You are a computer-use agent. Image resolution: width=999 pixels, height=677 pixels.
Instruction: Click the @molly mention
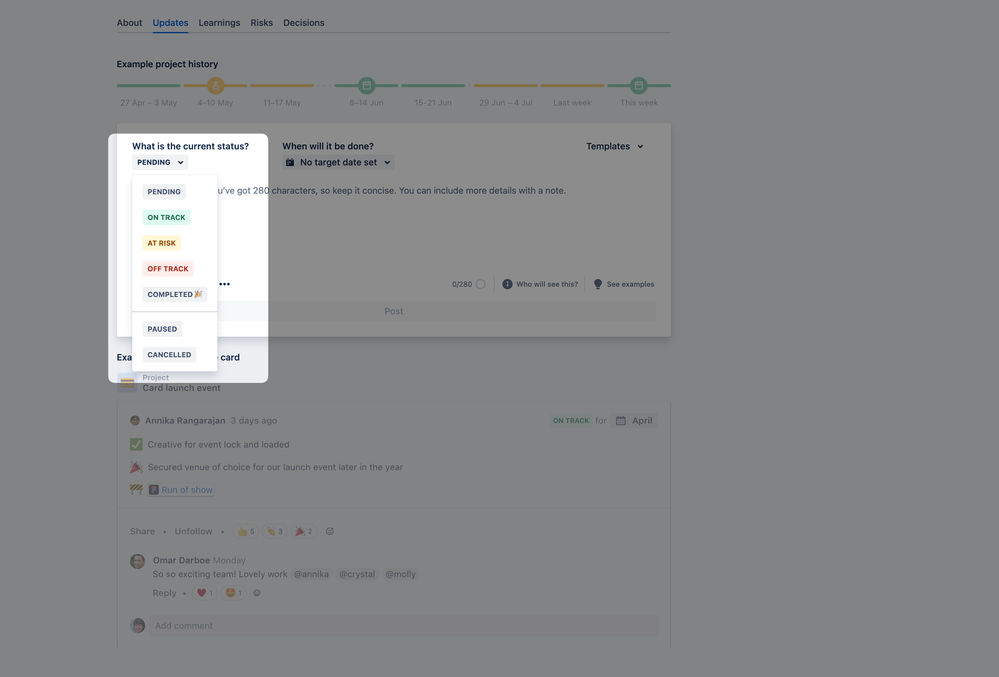click(x=400, y=574)
